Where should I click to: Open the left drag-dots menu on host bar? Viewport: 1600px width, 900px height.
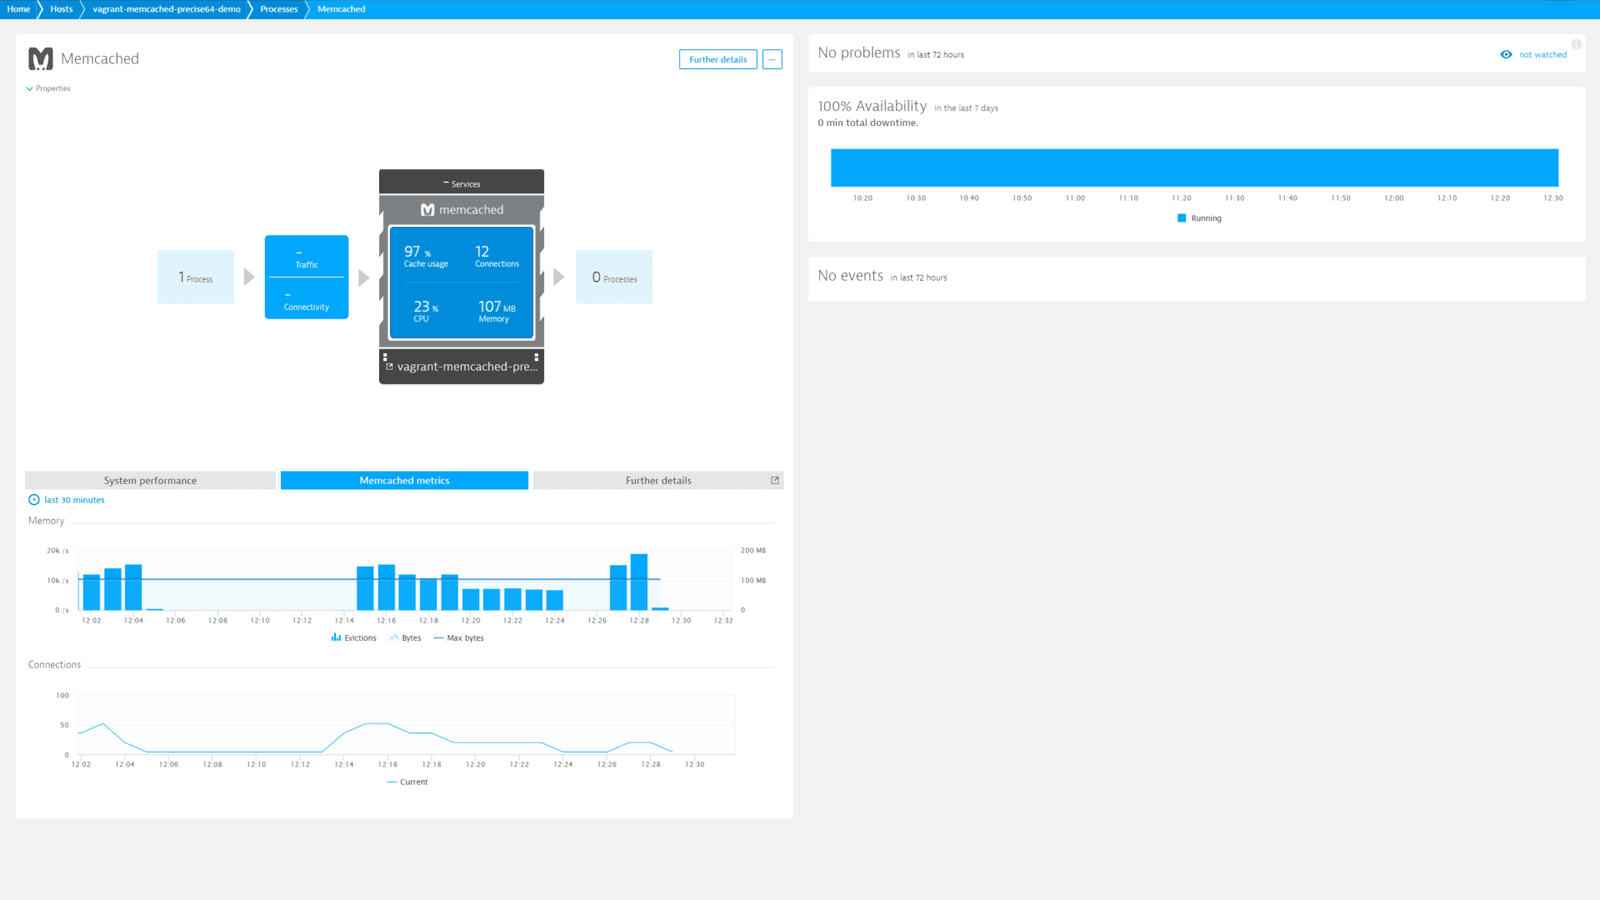pos(385,356)
